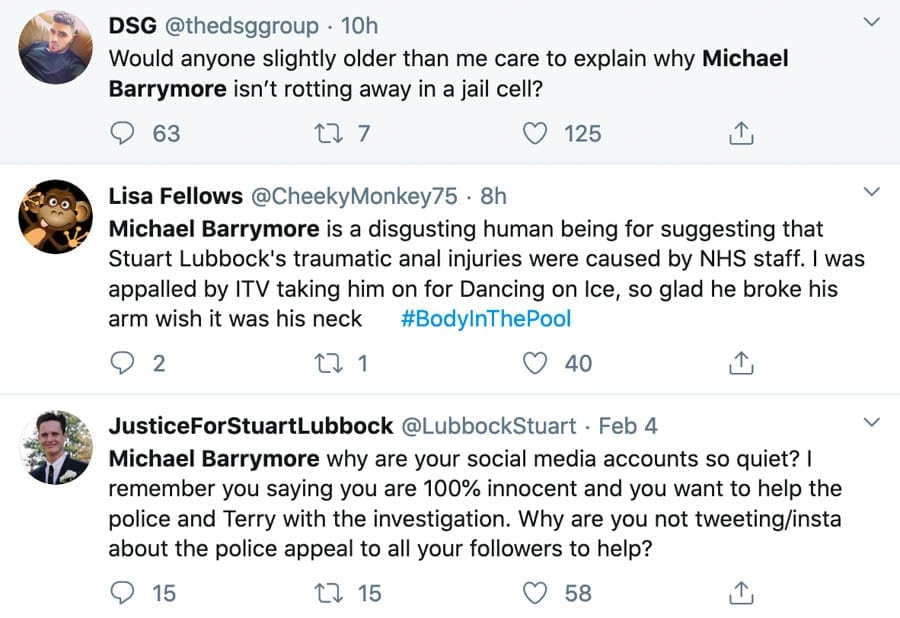
Task: Like the JusticeForStuartLubbock tweet
Action: (x=538, y=593)
